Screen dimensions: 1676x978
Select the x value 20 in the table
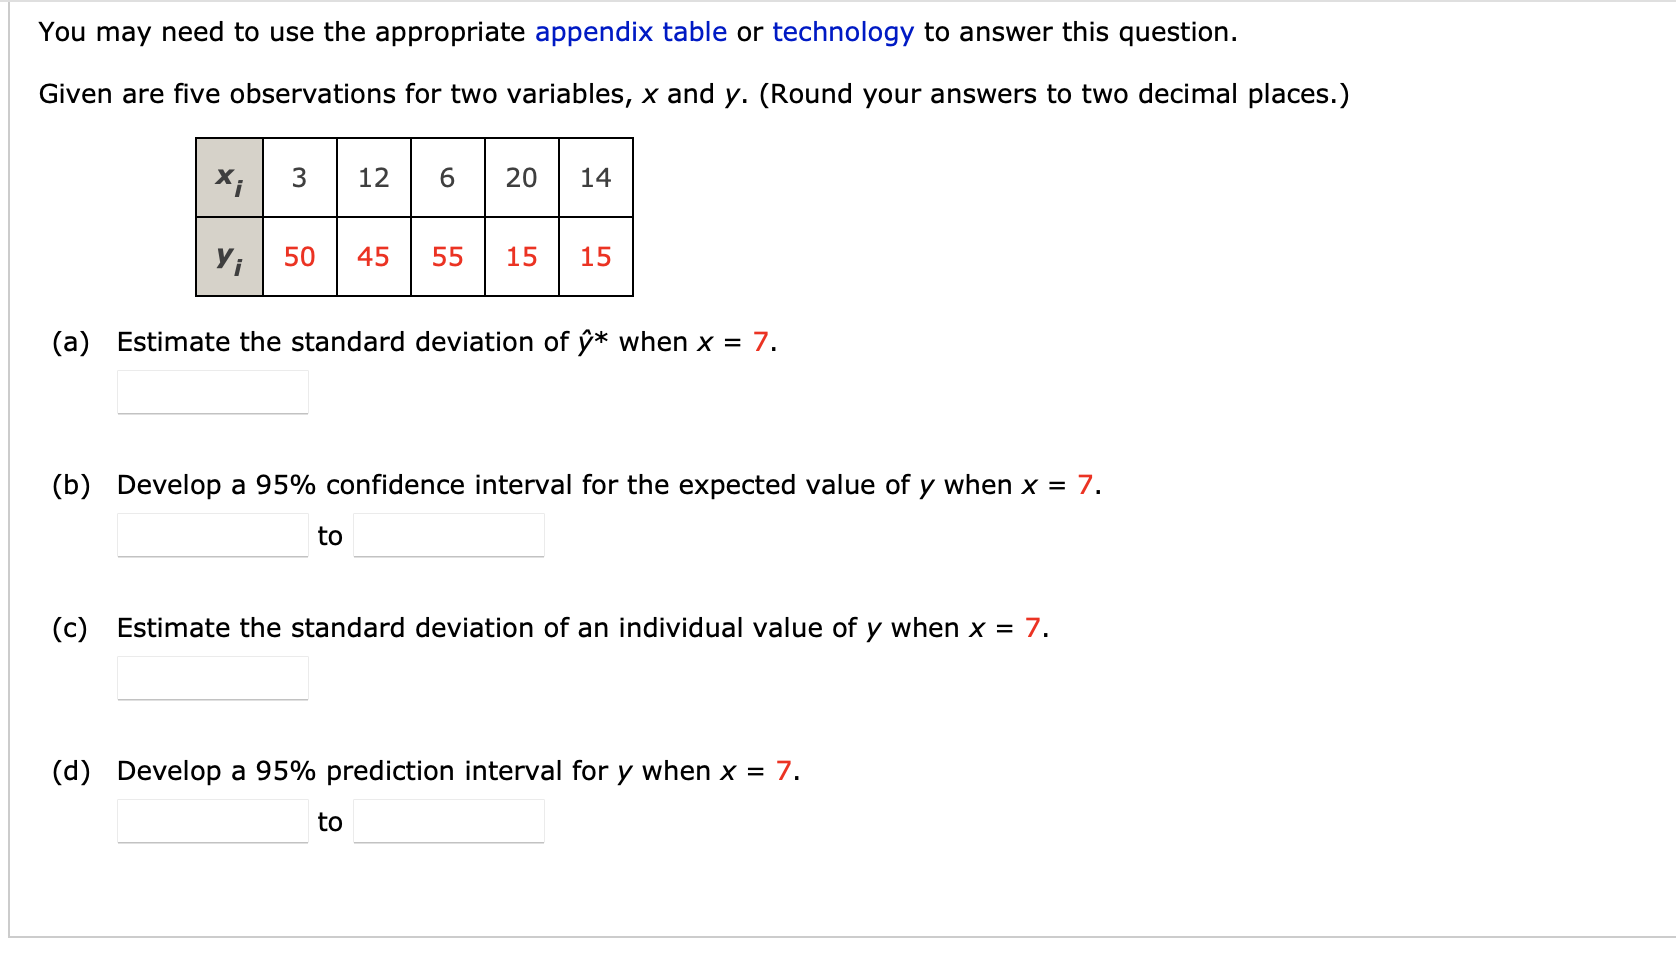(x=520, y=177)
